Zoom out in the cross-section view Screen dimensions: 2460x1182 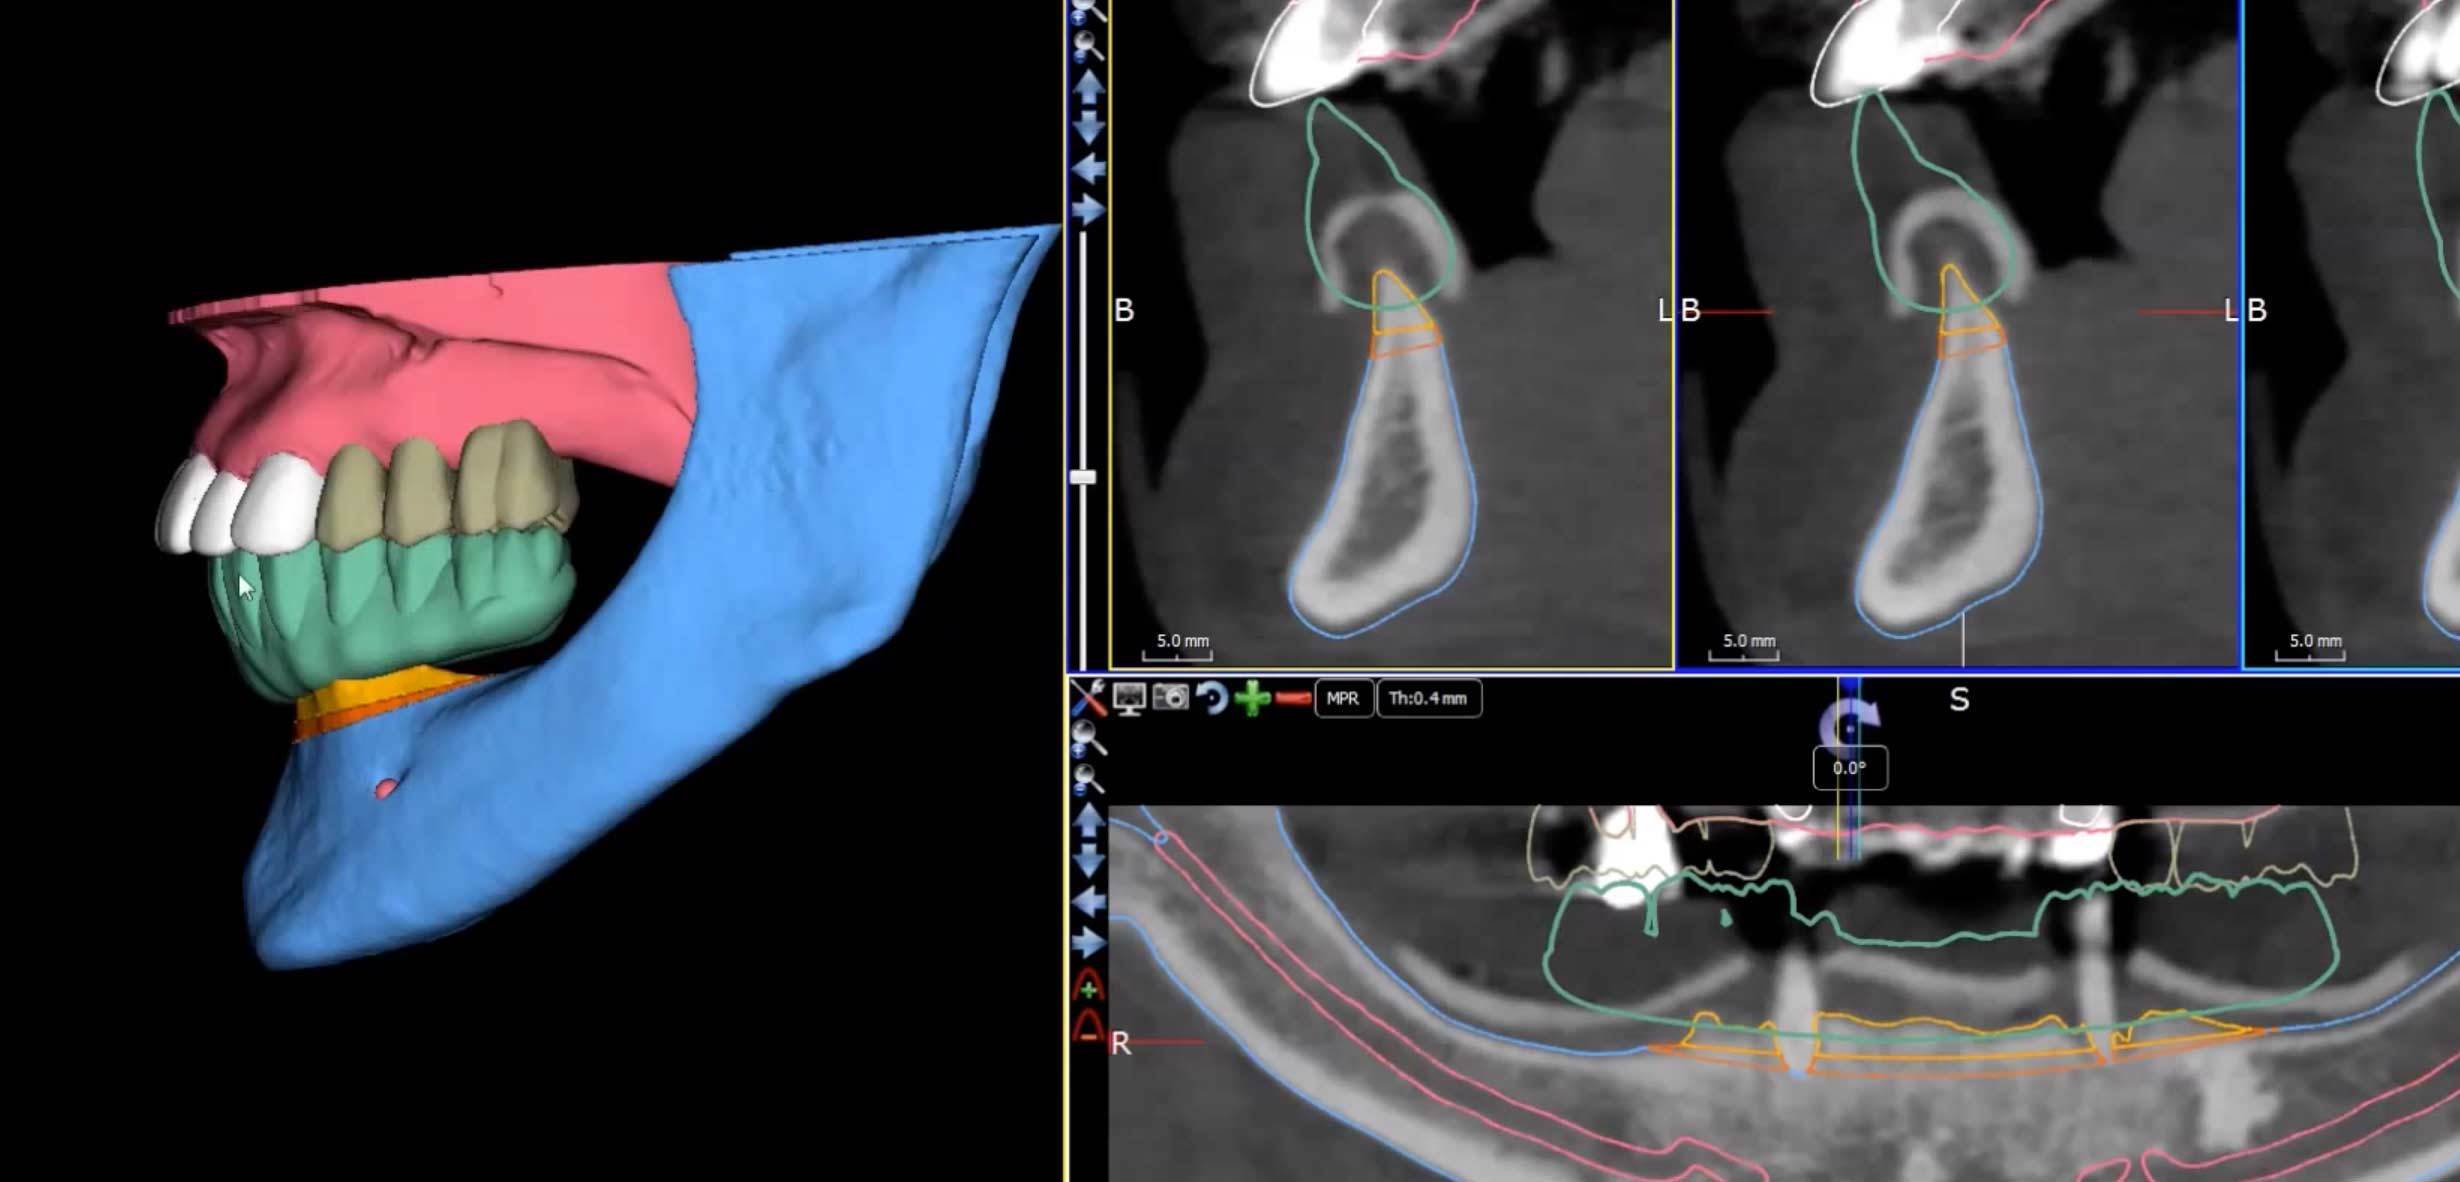click(1088, 46)
